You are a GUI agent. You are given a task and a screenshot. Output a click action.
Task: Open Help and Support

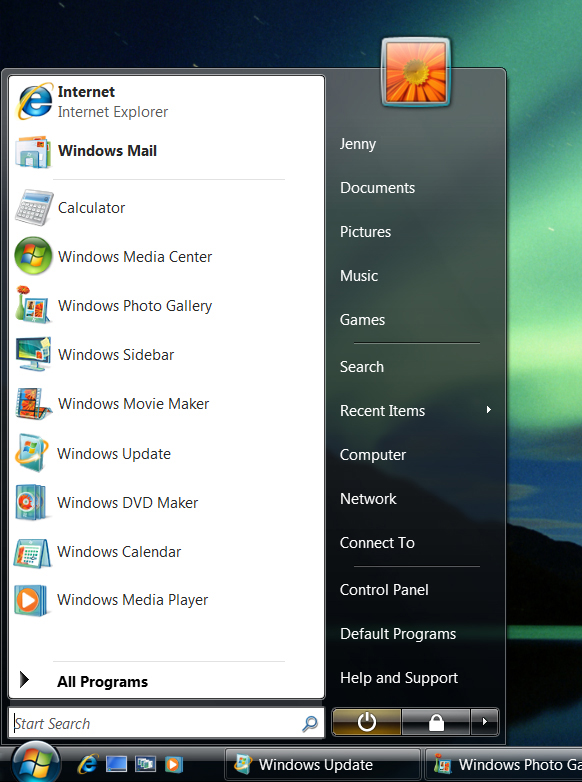[x=399, y=677]
